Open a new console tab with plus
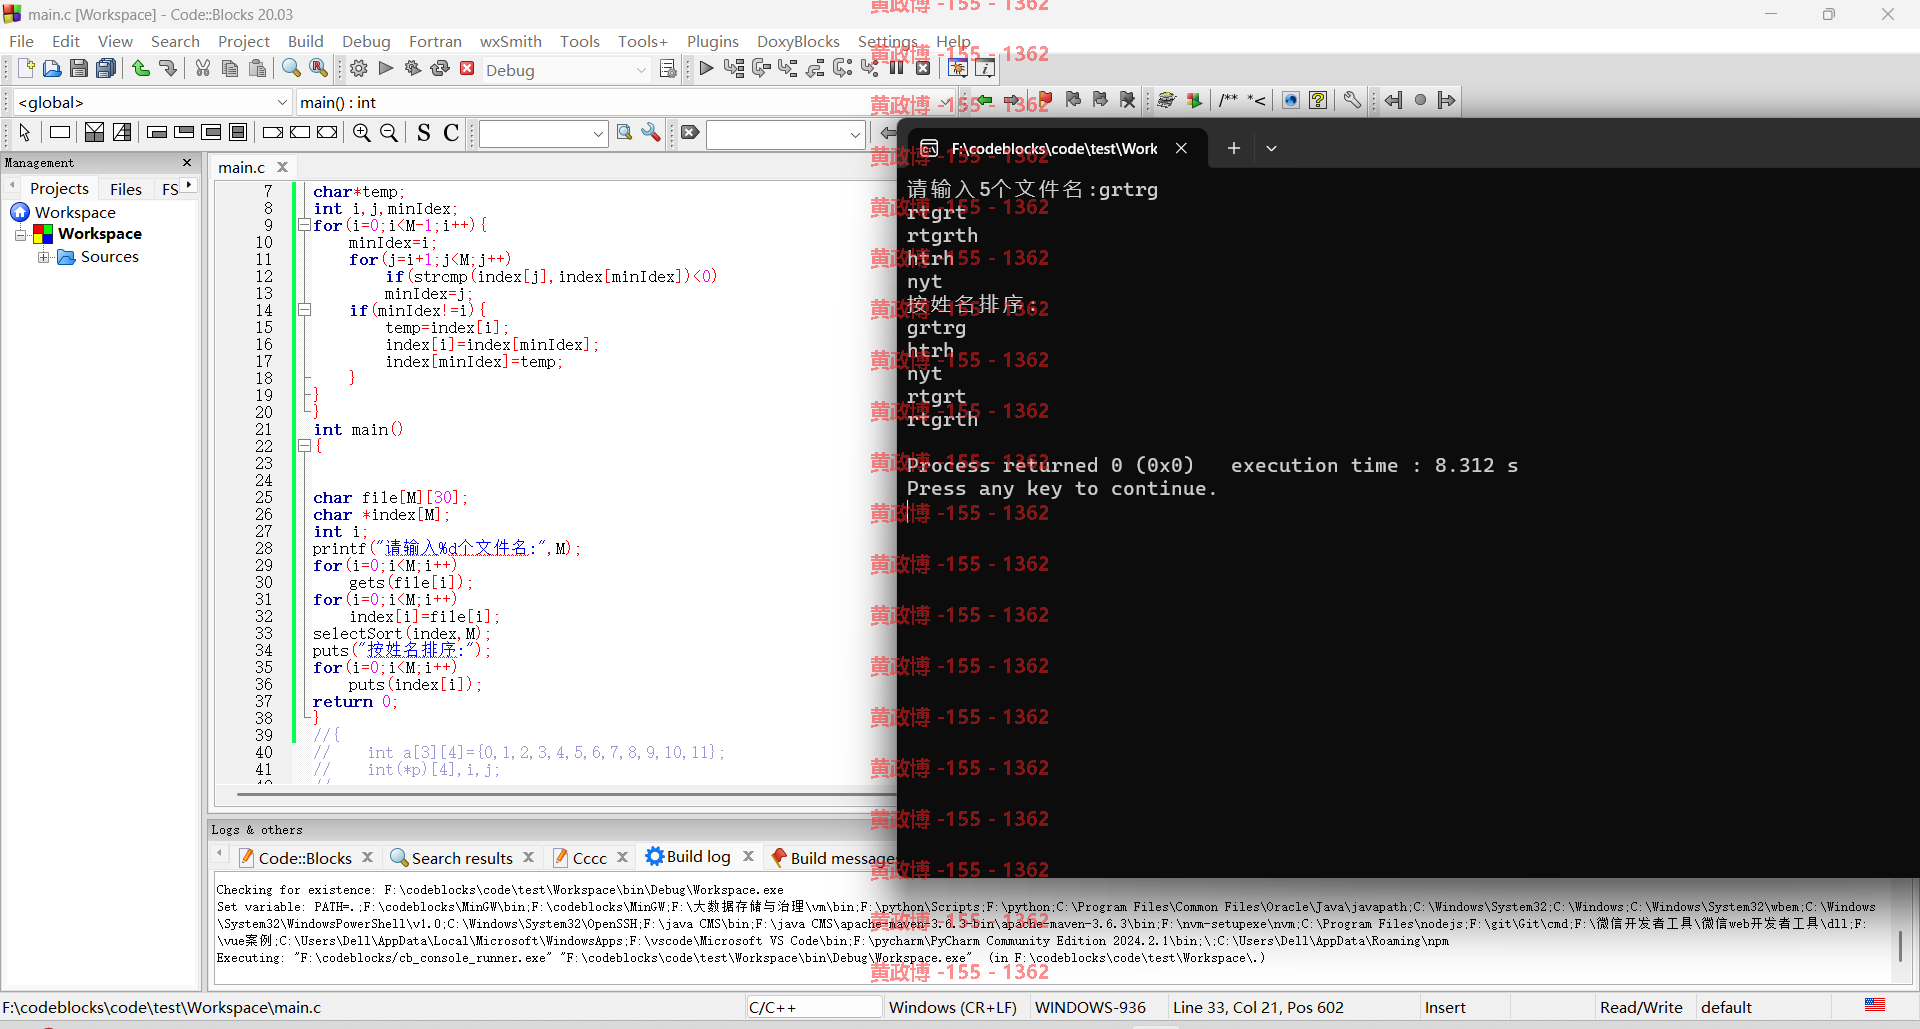This screenshot has height=1029, width=1920. click(1234, 148)
